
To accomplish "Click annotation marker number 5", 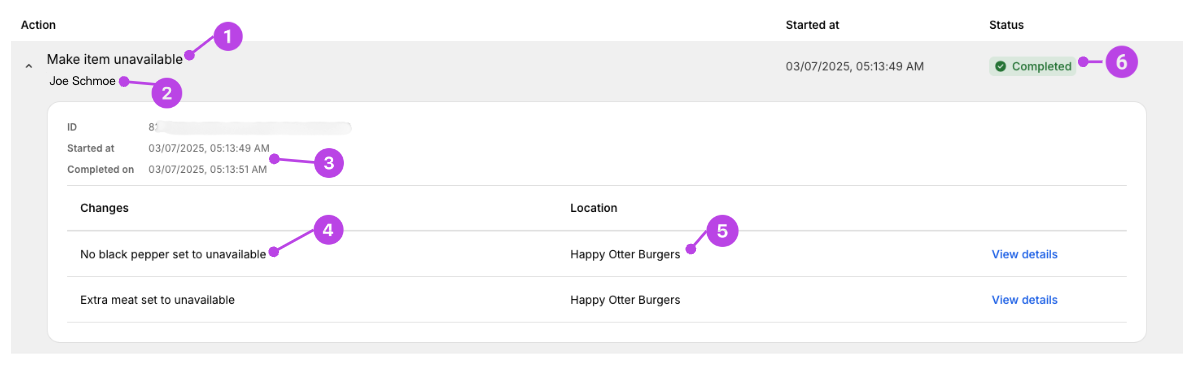I will click(722, 231).
